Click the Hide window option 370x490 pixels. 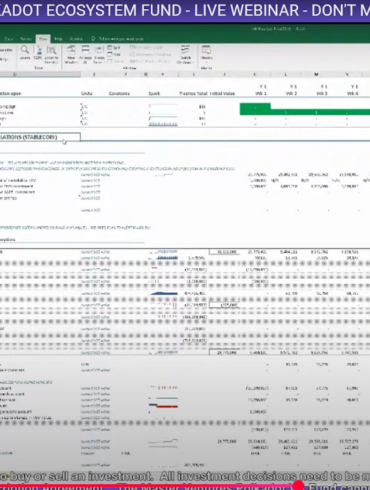pyautogui.click(x=114, y=55)
